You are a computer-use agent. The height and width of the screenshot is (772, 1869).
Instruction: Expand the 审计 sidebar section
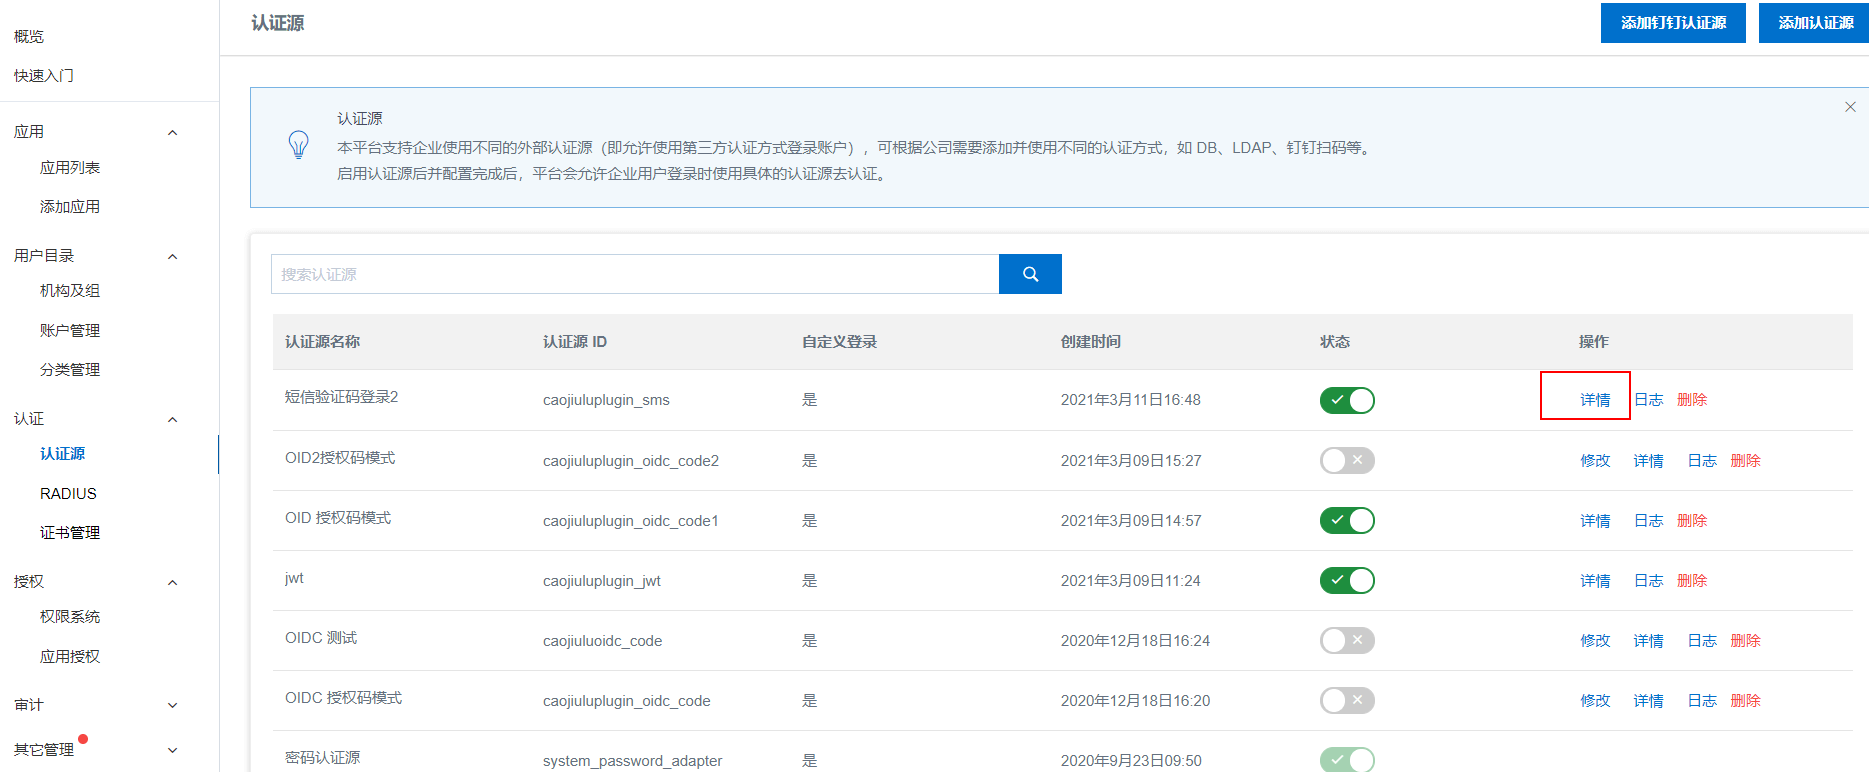[x=172, y=705]
